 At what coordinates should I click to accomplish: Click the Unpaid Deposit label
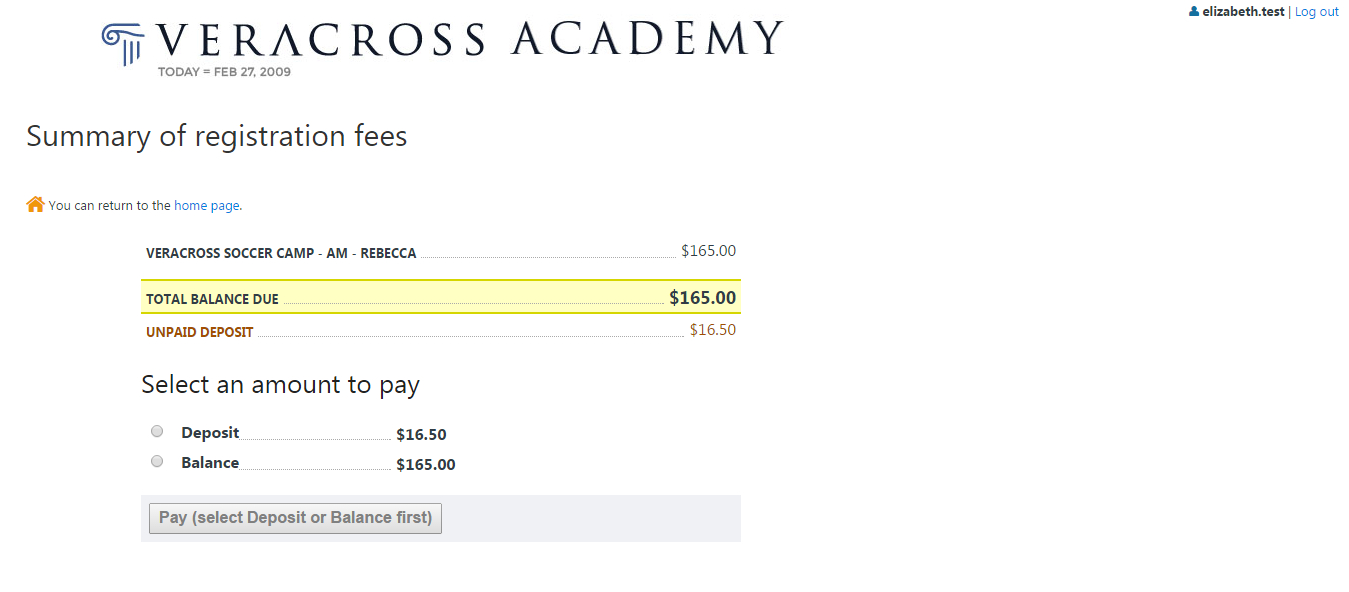[x=200, y=332]
